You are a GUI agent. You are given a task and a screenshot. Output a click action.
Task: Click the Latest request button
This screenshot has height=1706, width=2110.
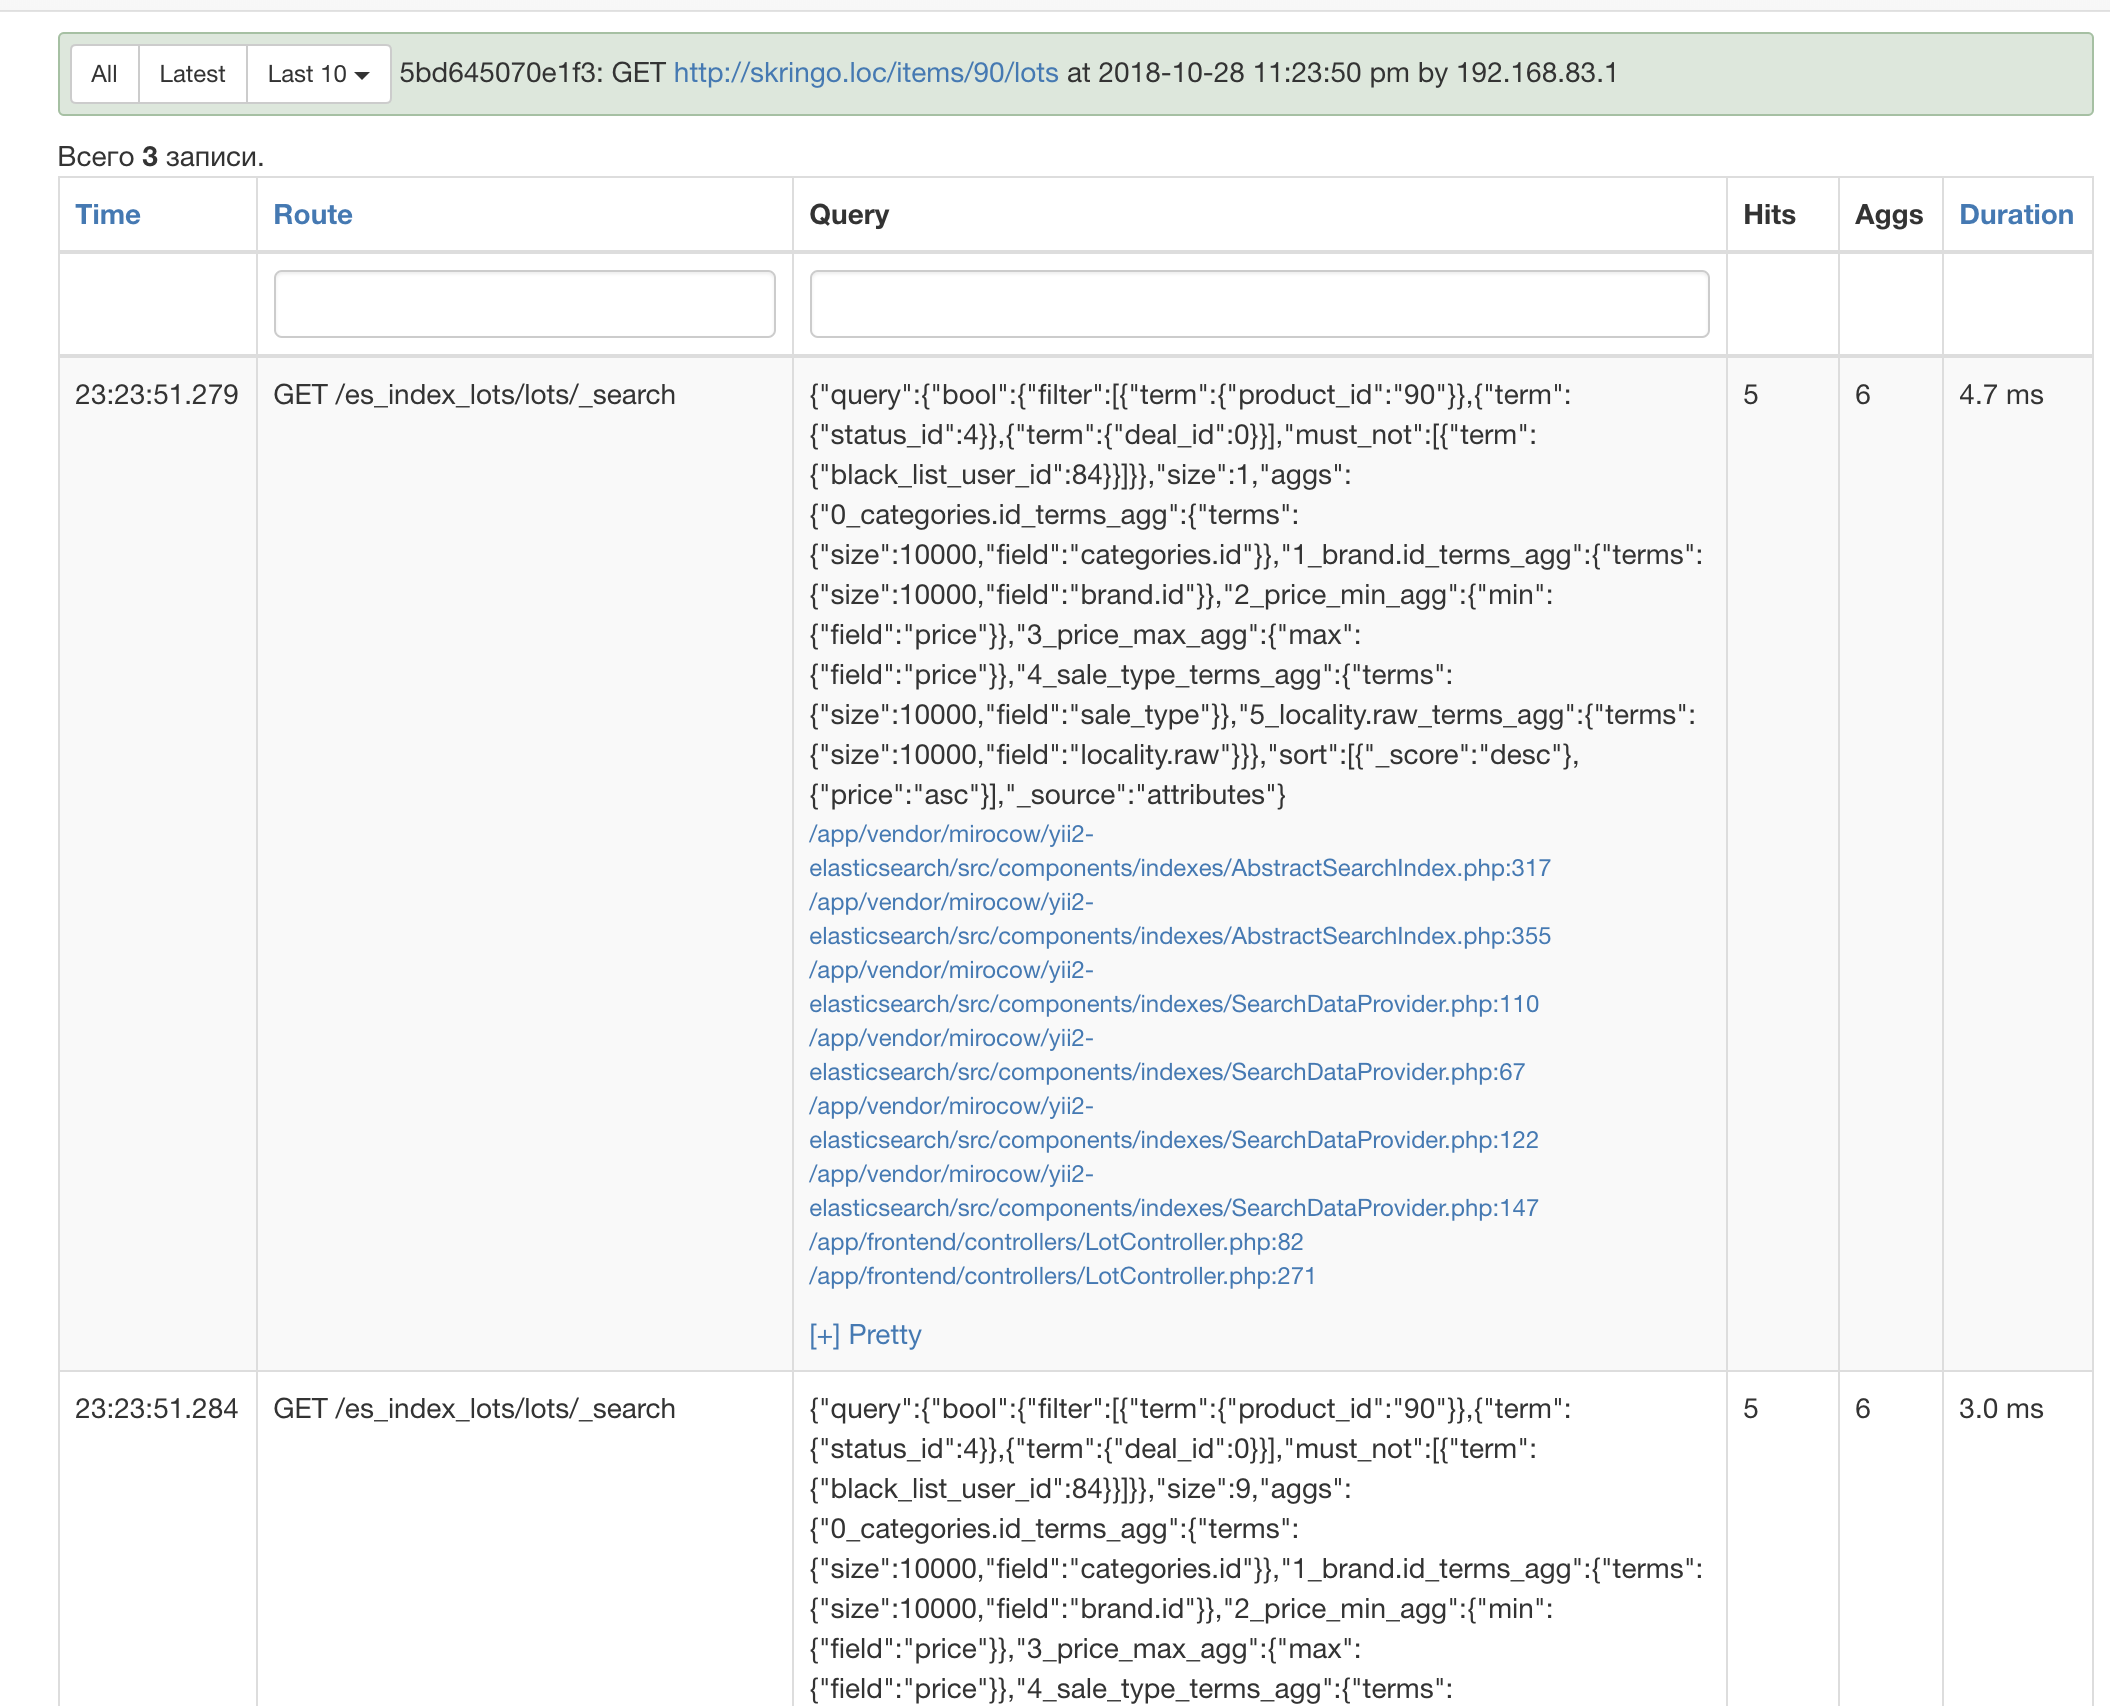192,74
